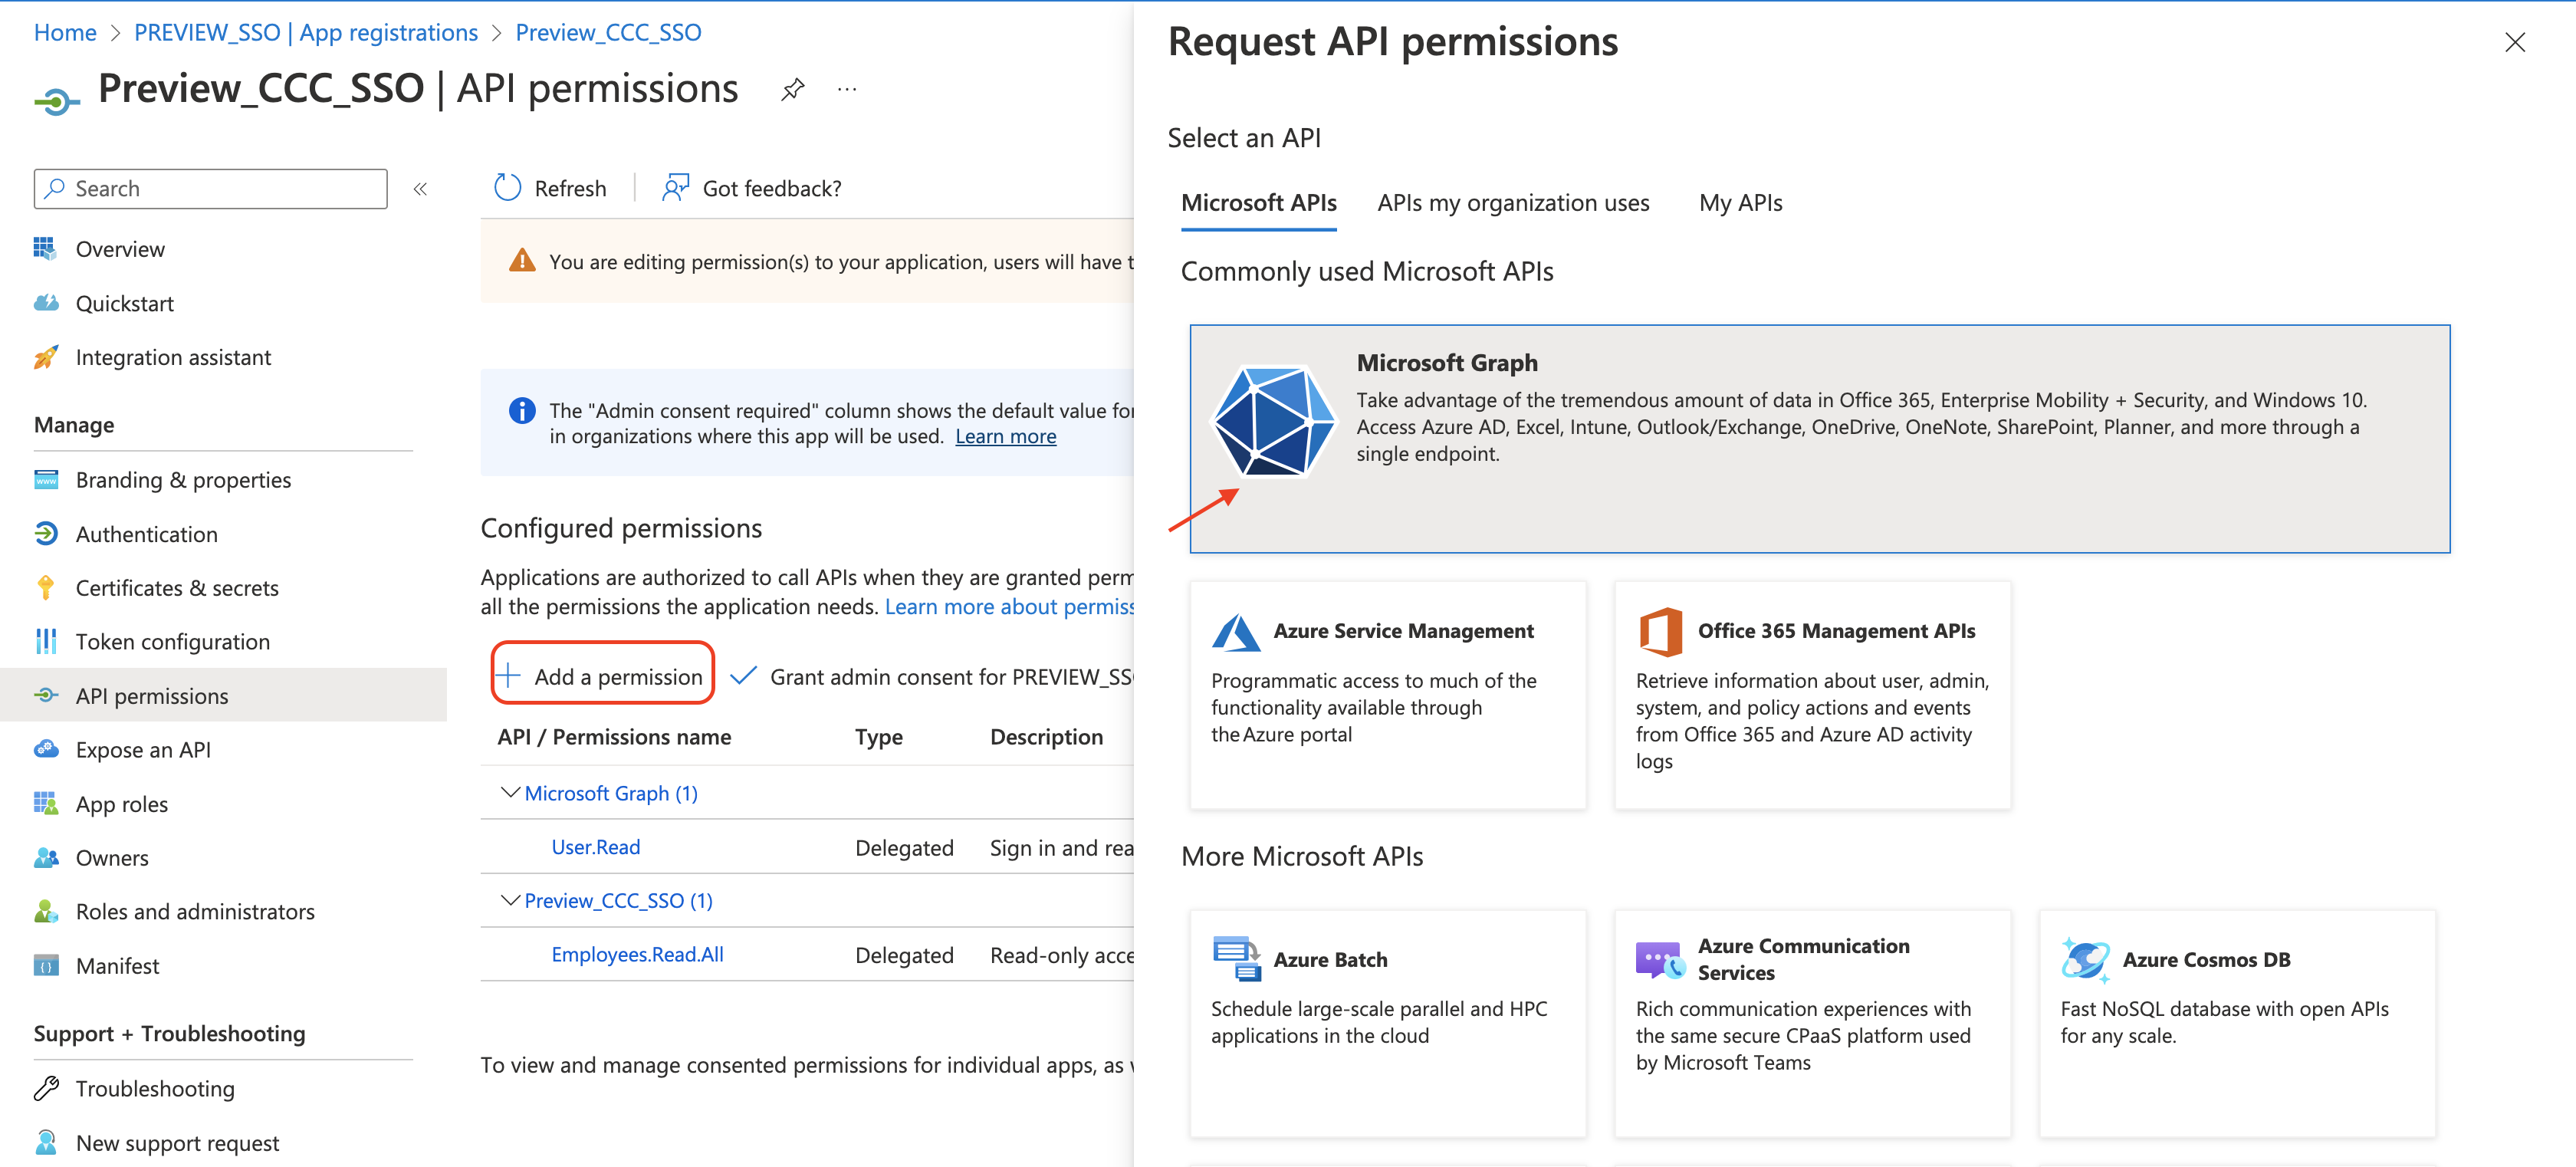Click the Azure Service Management logo
Viewport: 2576px width, 1167px height.
[1235, 632]
